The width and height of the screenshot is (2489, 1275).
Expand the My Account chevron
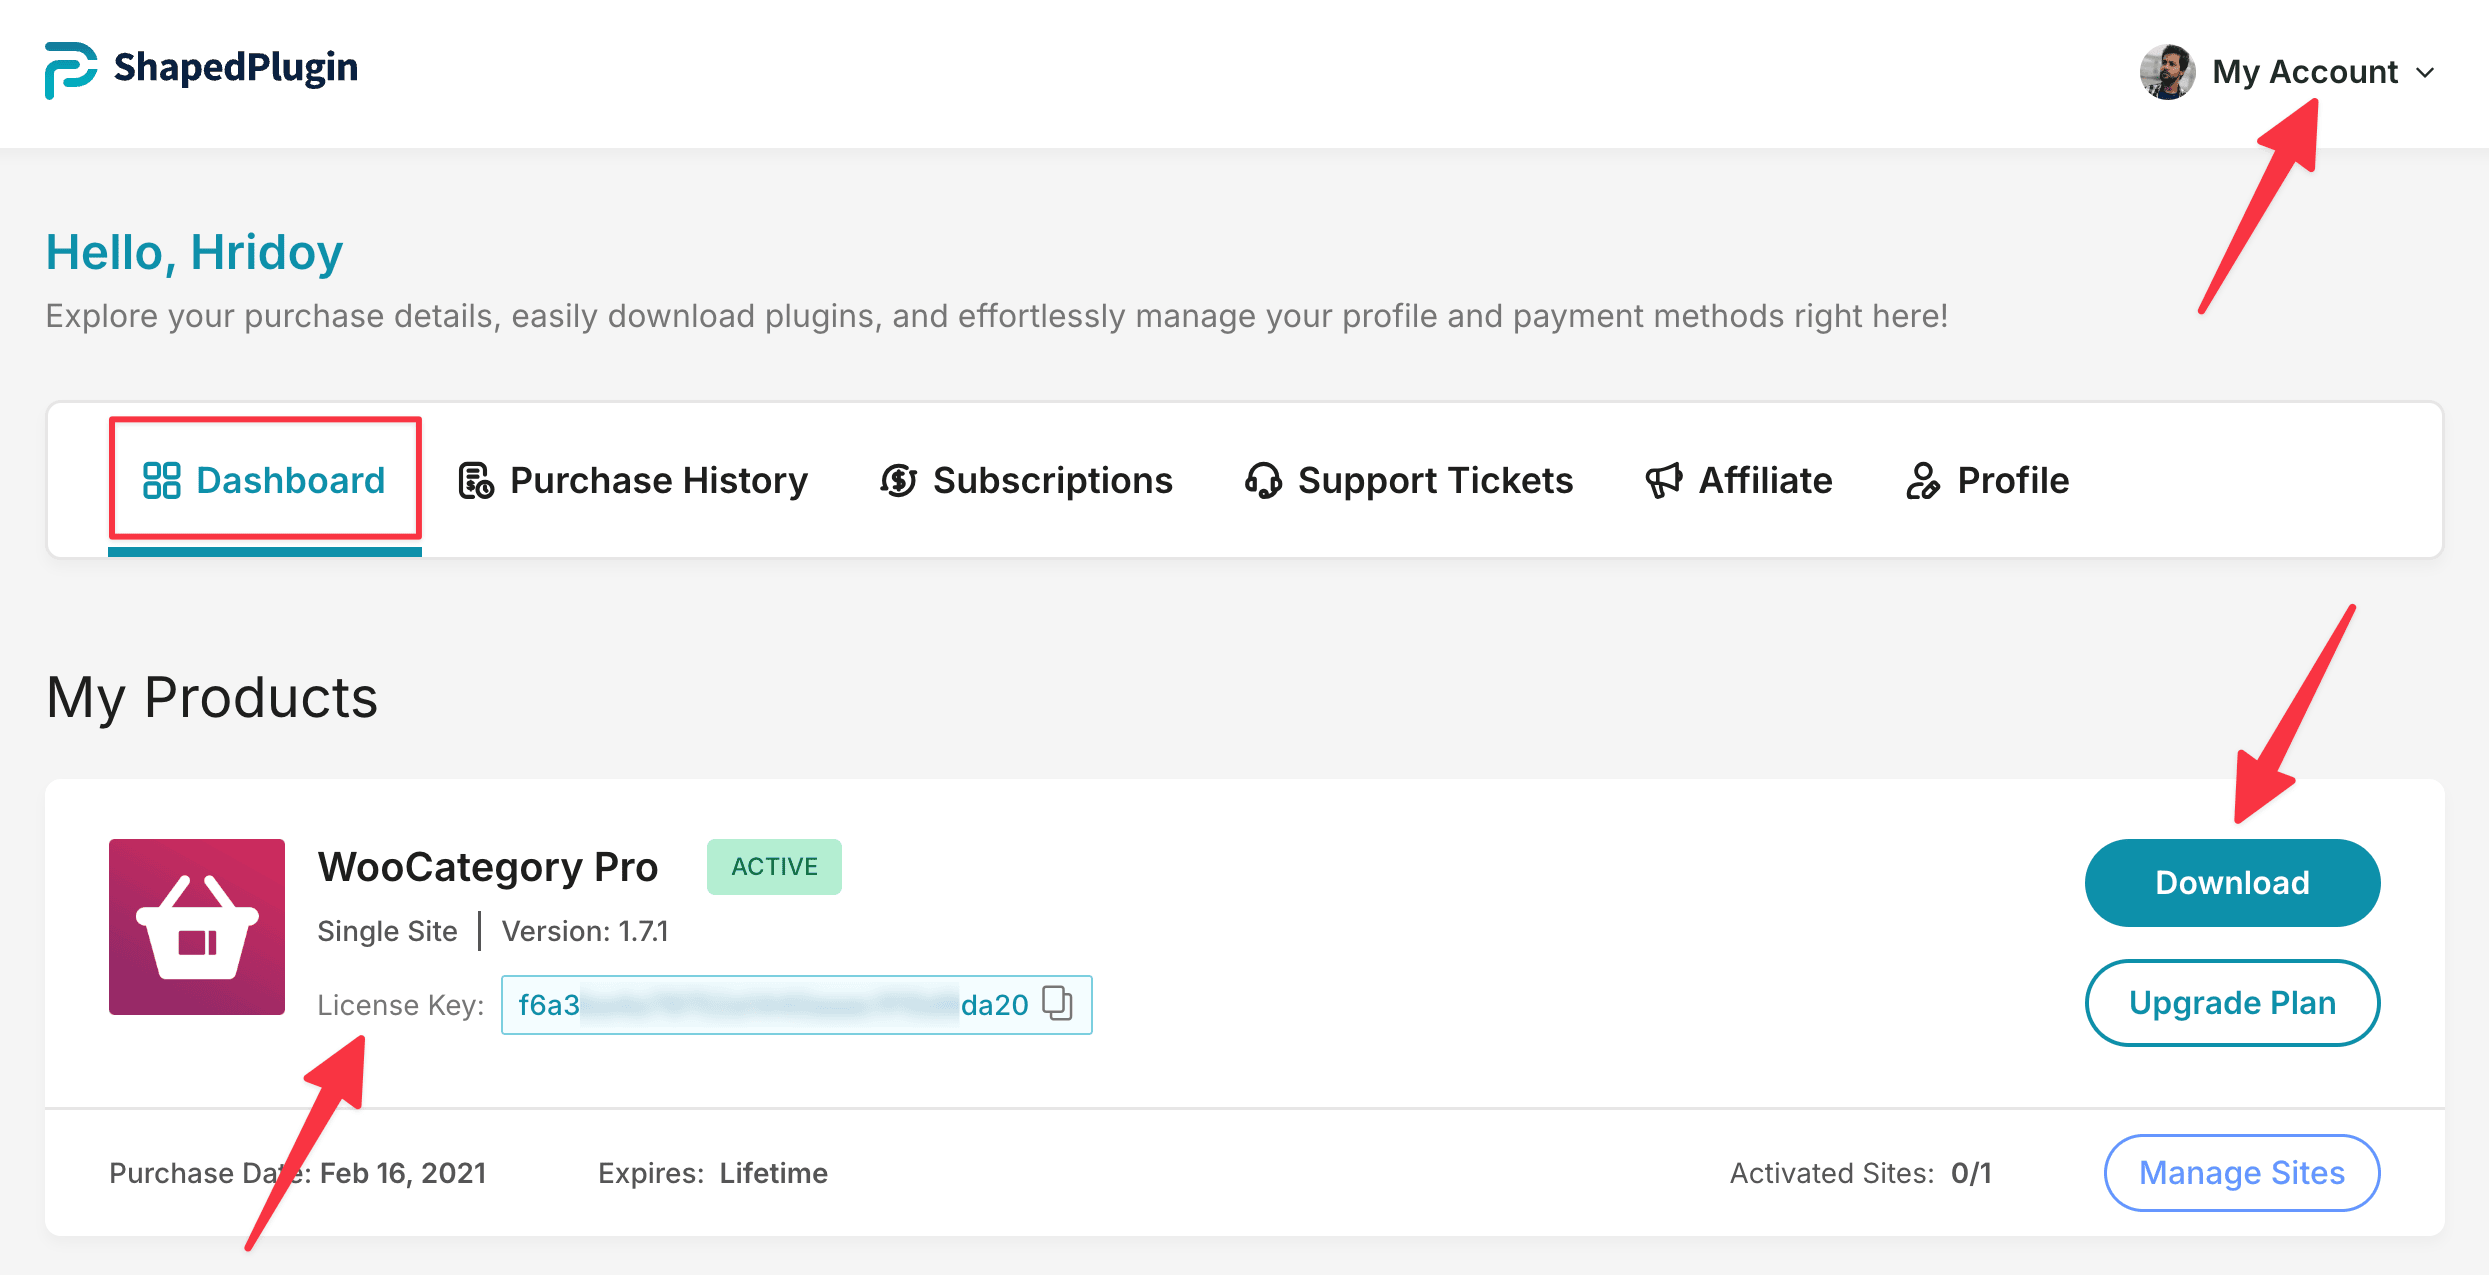point(2425,73)
